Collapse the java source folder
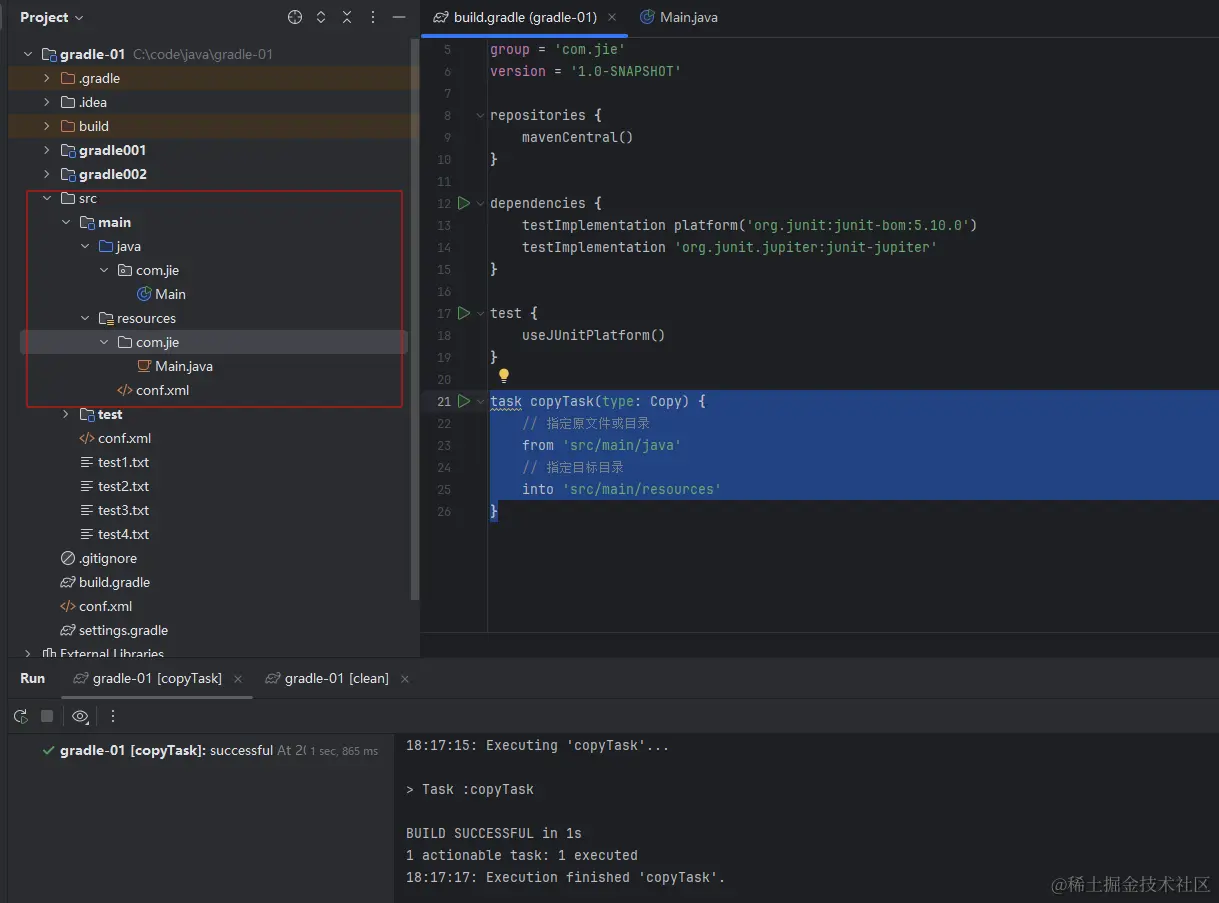 pos(85,246)
